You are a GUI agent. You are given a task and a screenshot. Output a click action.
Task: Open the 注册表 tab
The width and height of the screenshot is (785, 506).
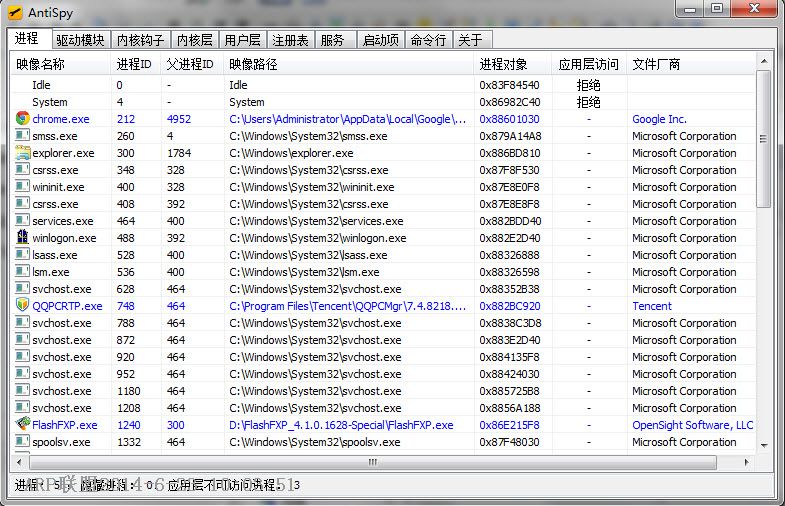(290, 40)
